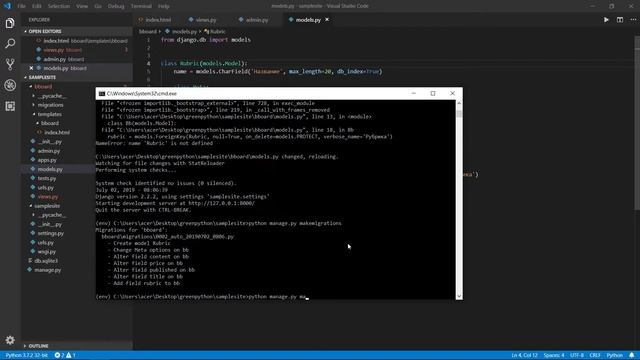Click Python 3.7.2 32-bit interpreter selector
640x360 pixels.
pyautogui.click(x=27, y=355)
